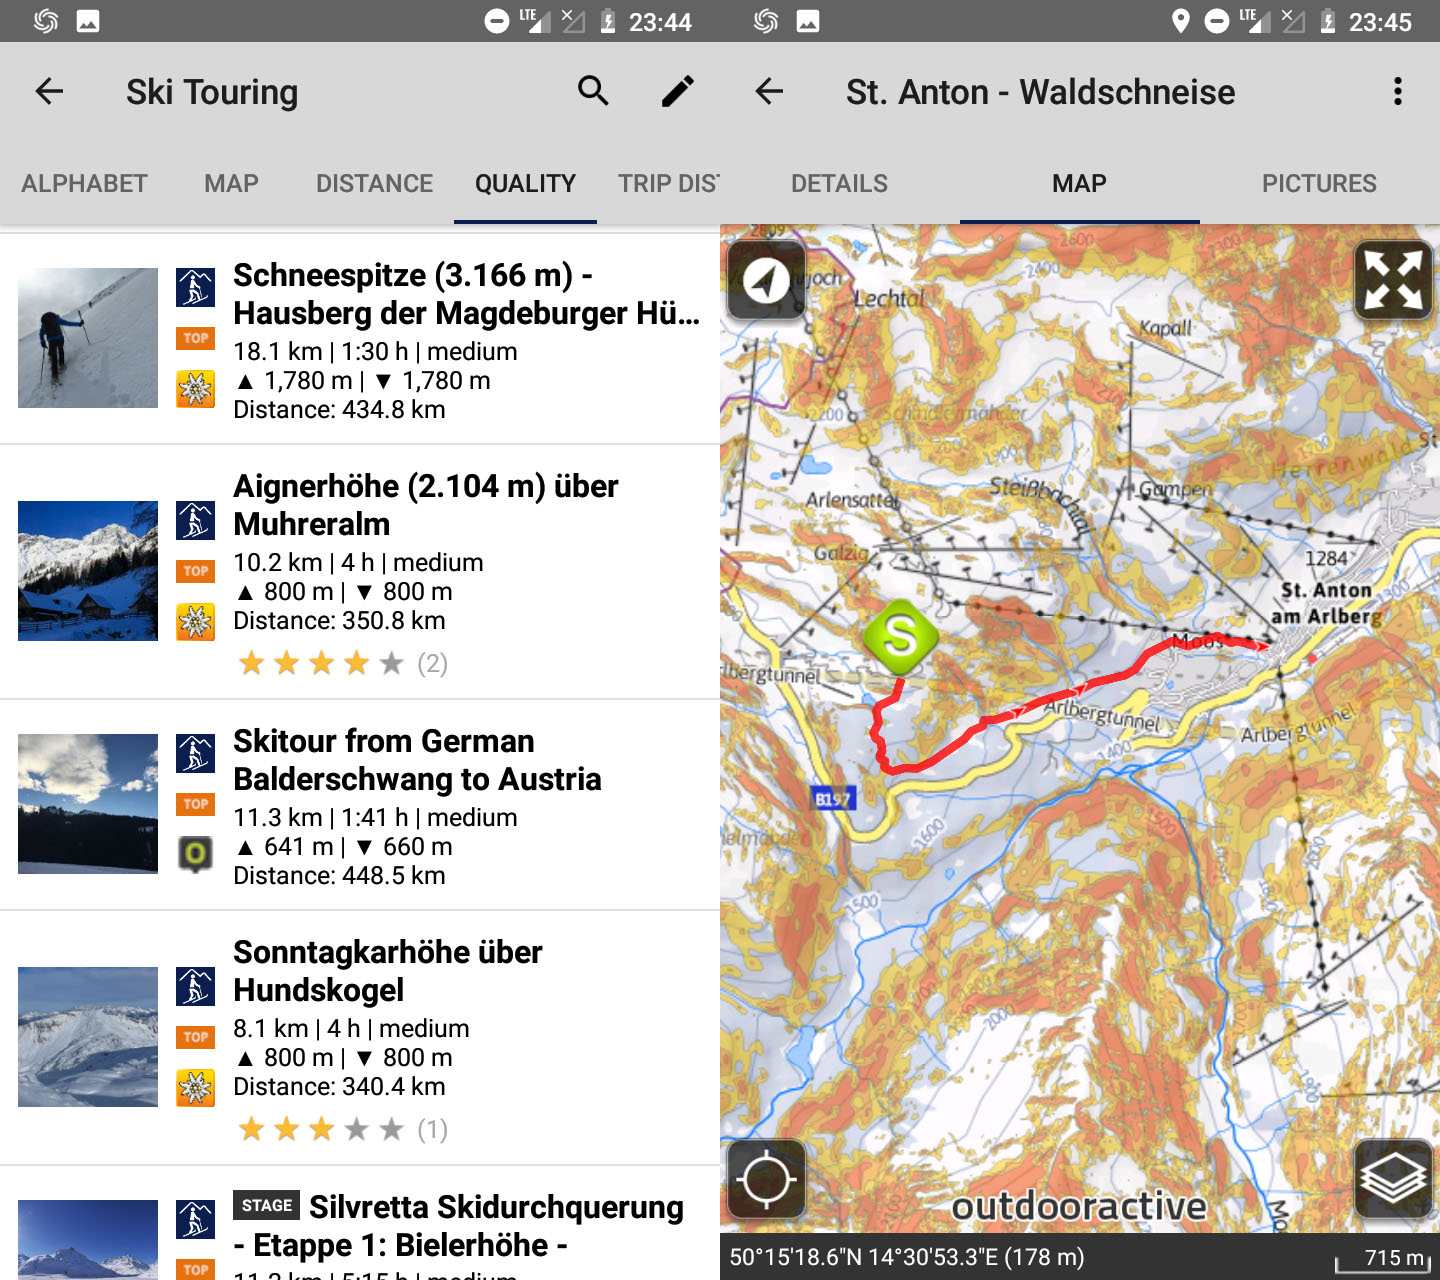Screen dimensions: 1440x1280
Task: Select the TRIP DISTANCE sorting tab
Action: (x=668, y=183)
